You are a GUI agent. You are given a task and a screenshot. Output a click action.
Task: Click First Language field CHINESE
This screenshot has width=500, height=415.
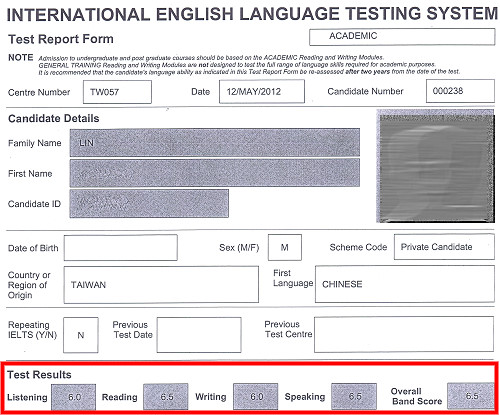tap(405, 284)
